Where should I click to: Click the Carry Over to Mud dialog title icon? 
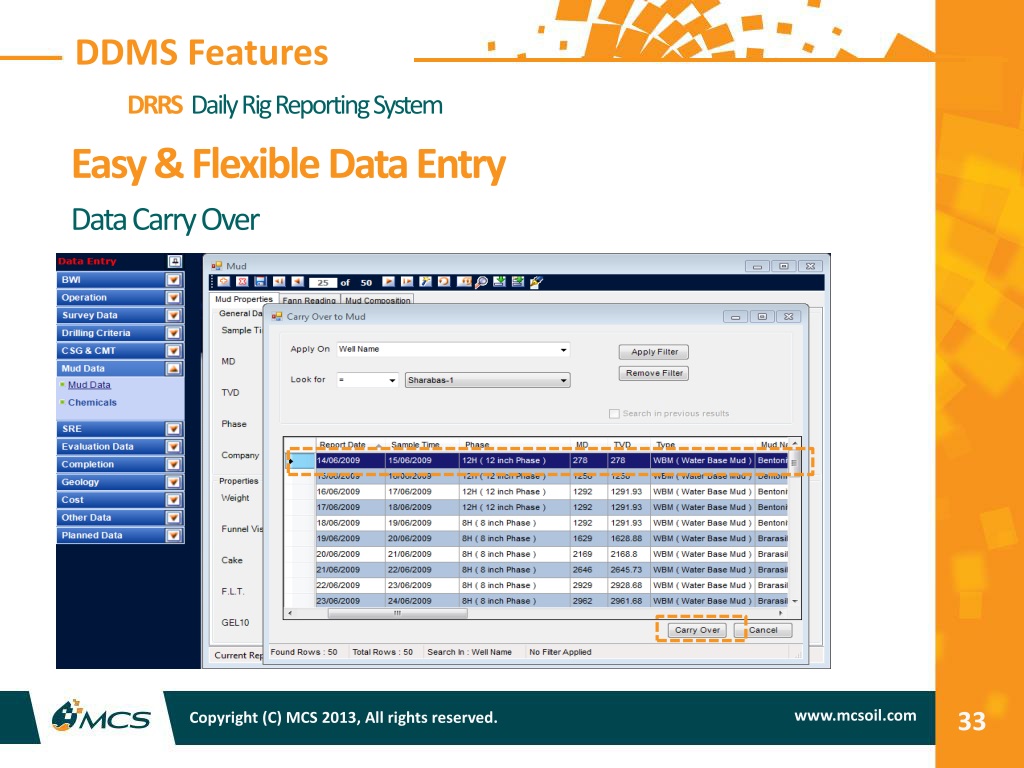tap(277, 316)
